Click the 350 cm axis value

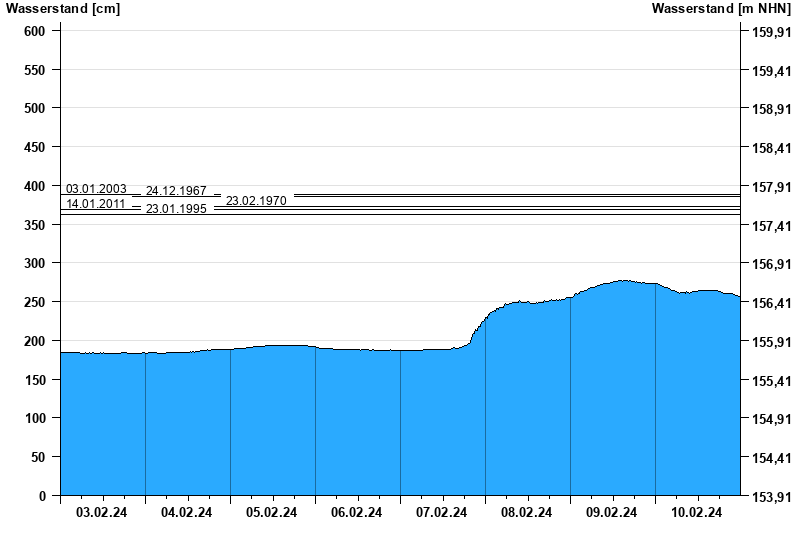(35, 225)
